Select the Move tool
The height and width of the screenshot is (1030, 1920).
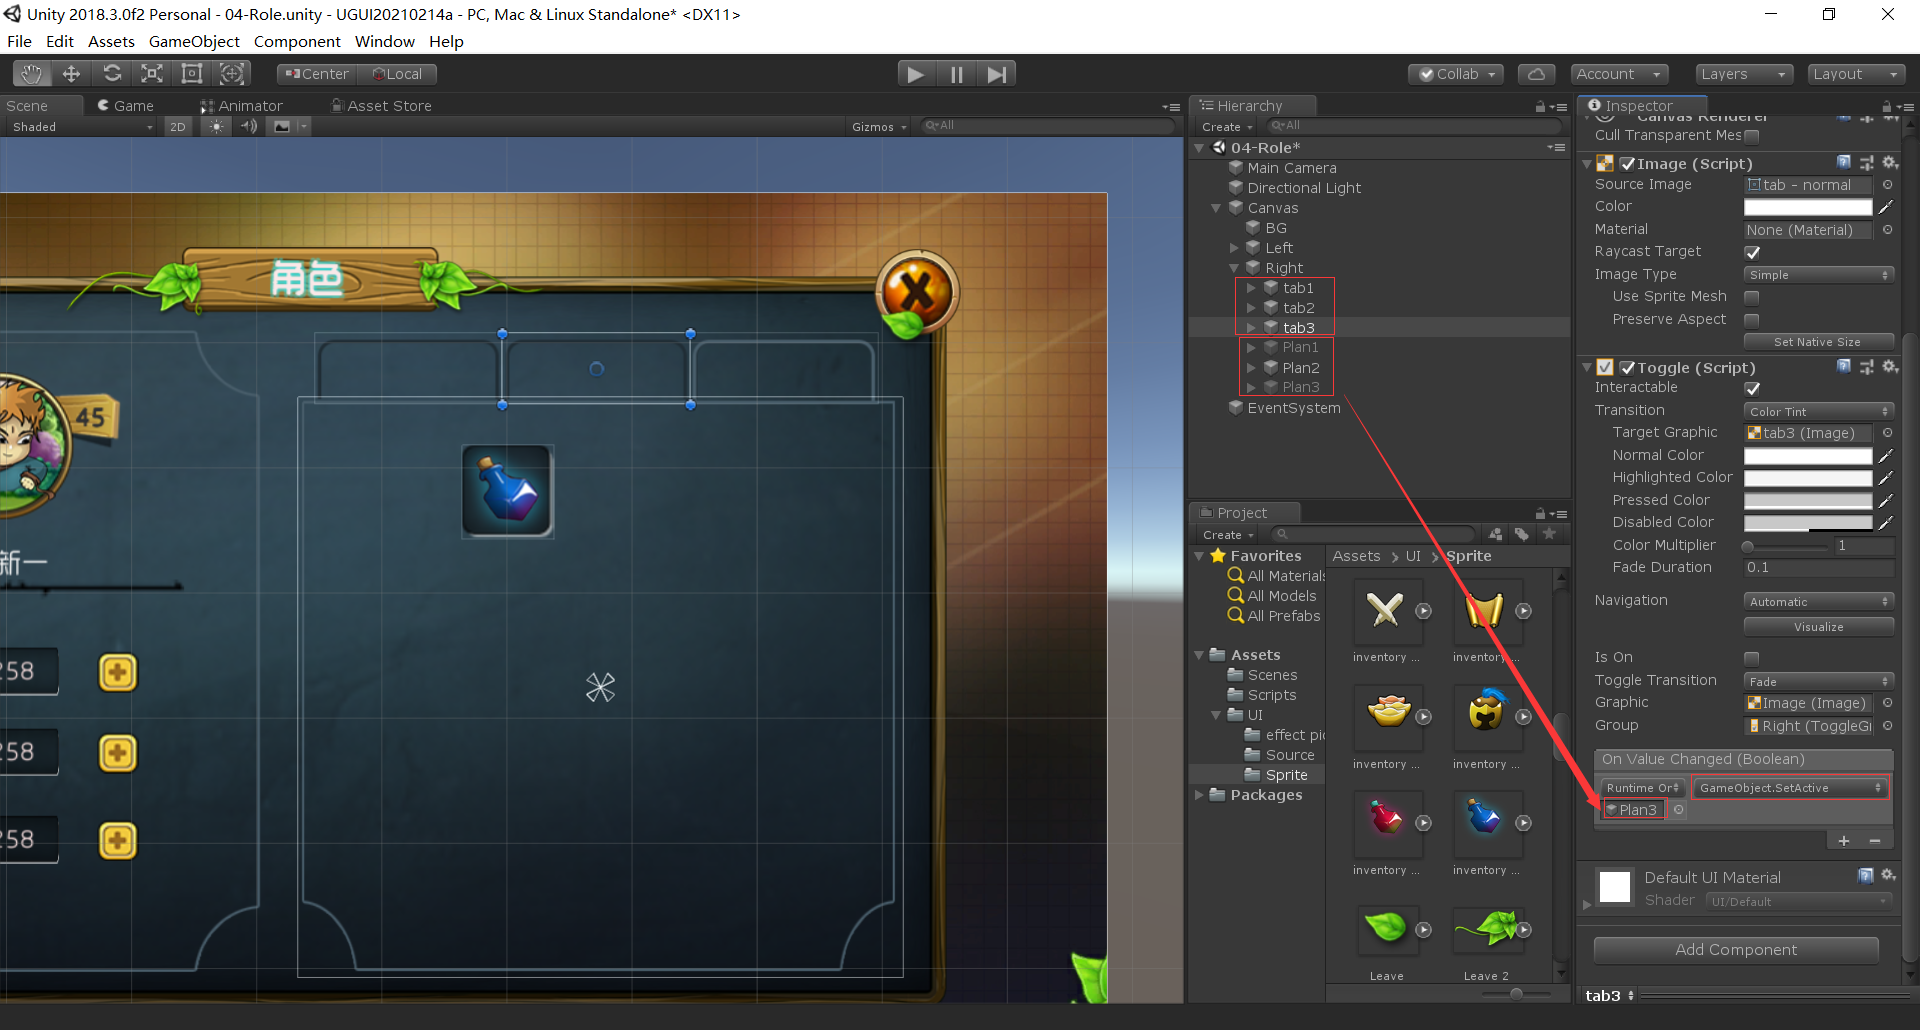71,74
